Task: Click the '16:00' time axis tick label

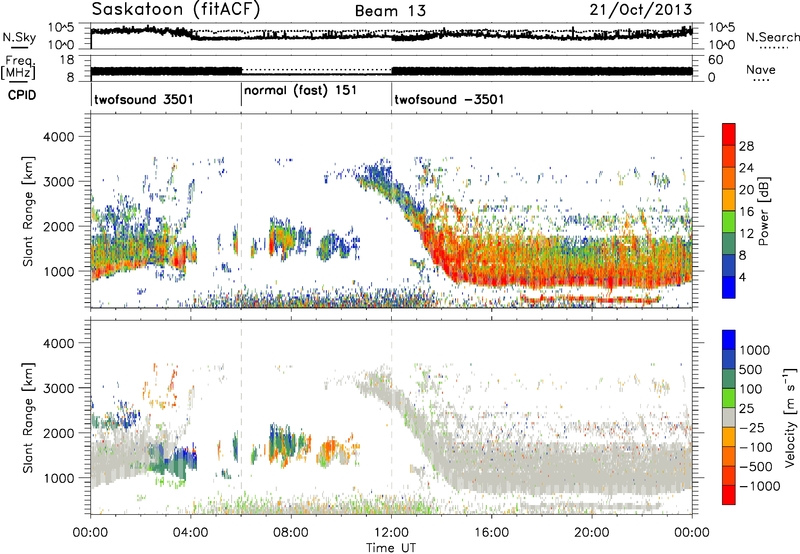Action: coord(491,533)
